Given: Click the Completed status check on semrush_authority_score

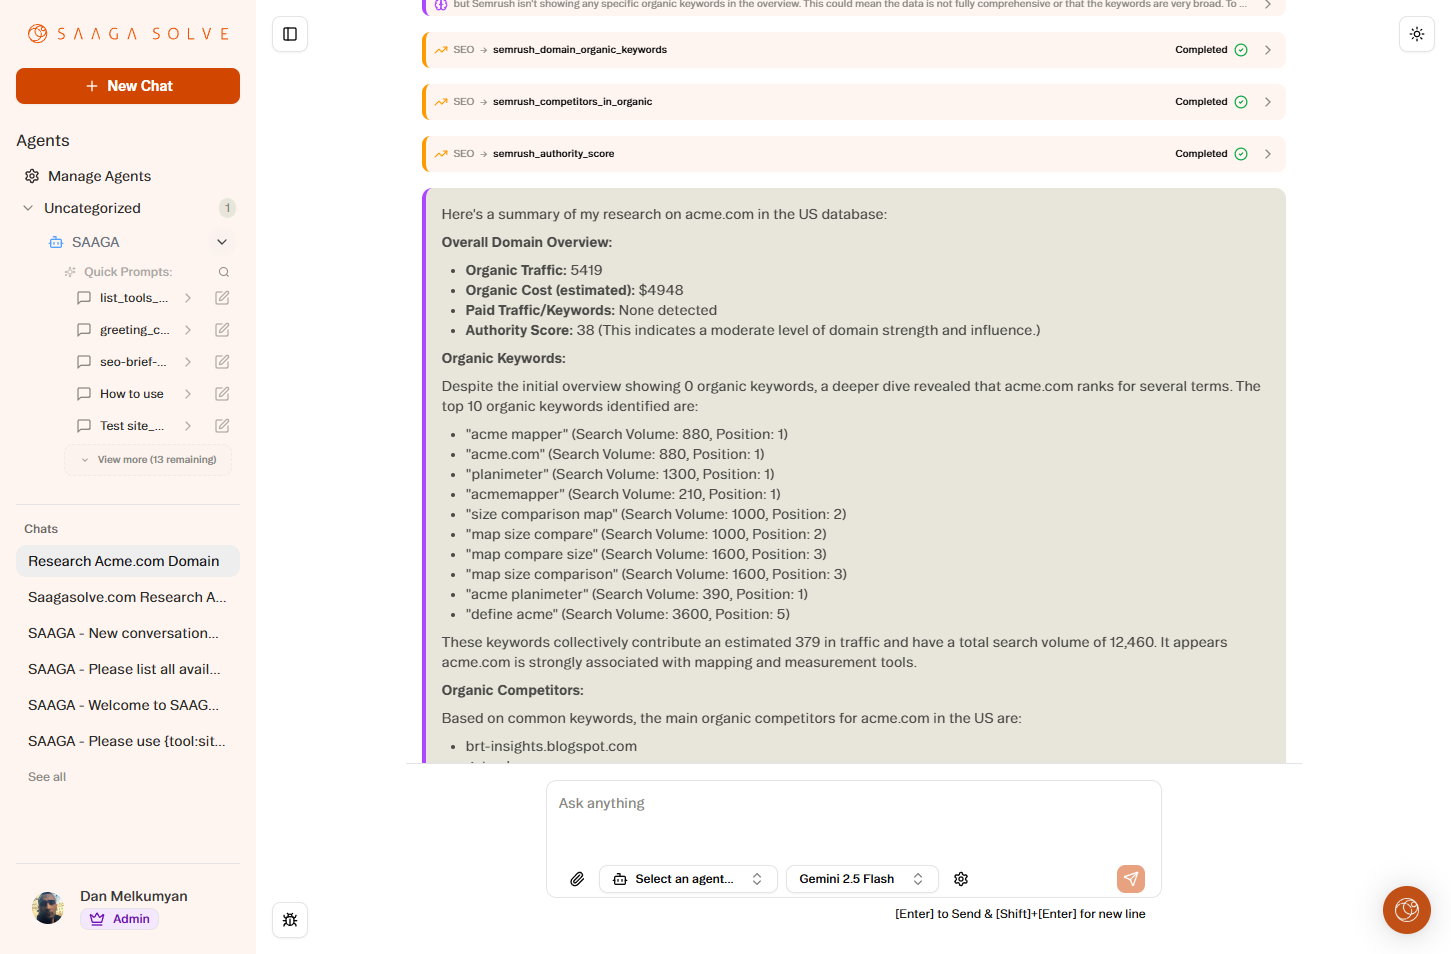Looking at the screenshot, I should pyautogui.click(x=1241, y=153).
